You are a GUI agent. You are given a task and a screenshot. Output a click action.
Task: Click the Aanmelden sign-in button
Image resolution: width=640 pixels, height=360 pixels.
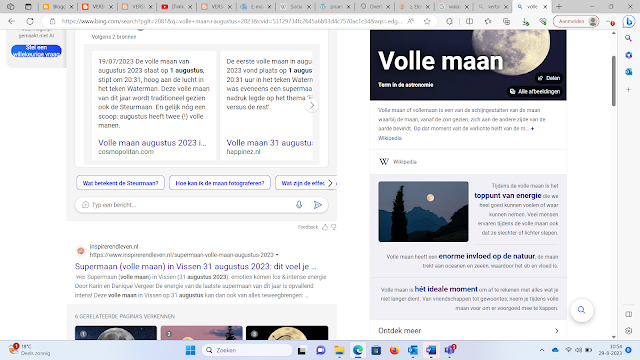(576, 21)
